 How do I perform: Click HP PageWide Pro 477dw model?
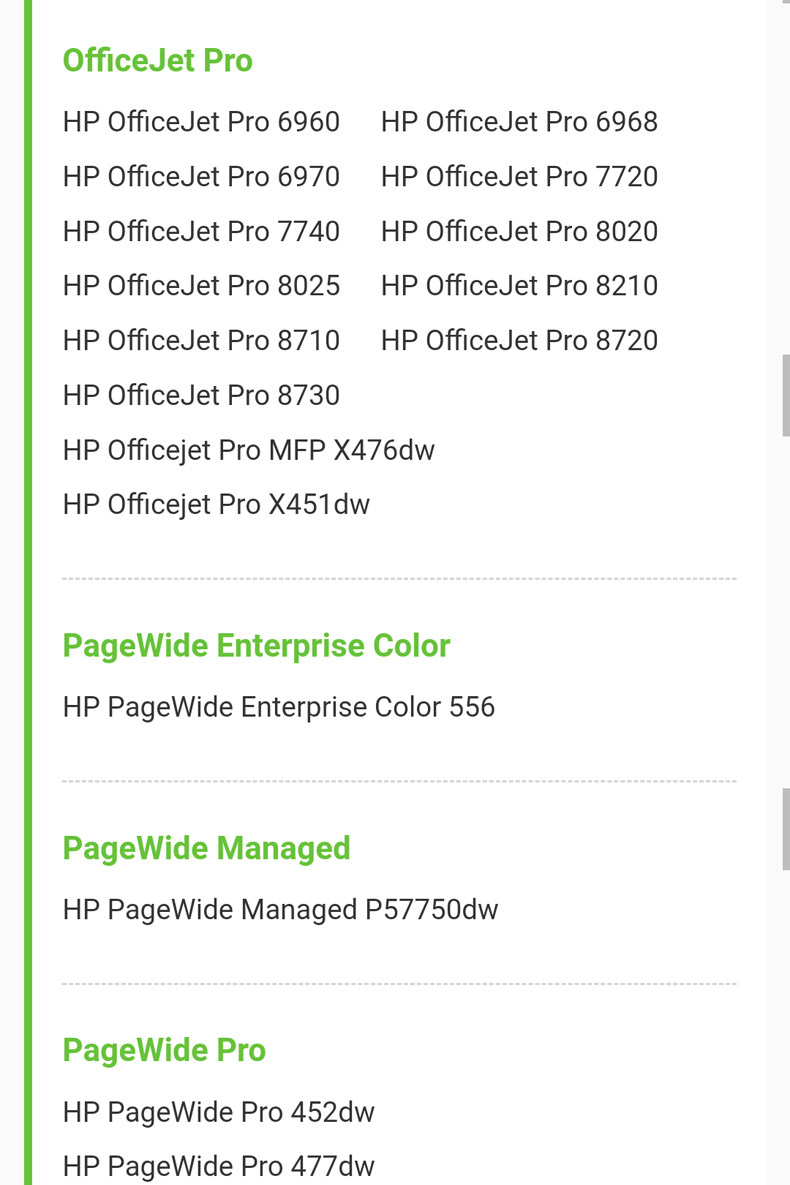coord(219,1166)
